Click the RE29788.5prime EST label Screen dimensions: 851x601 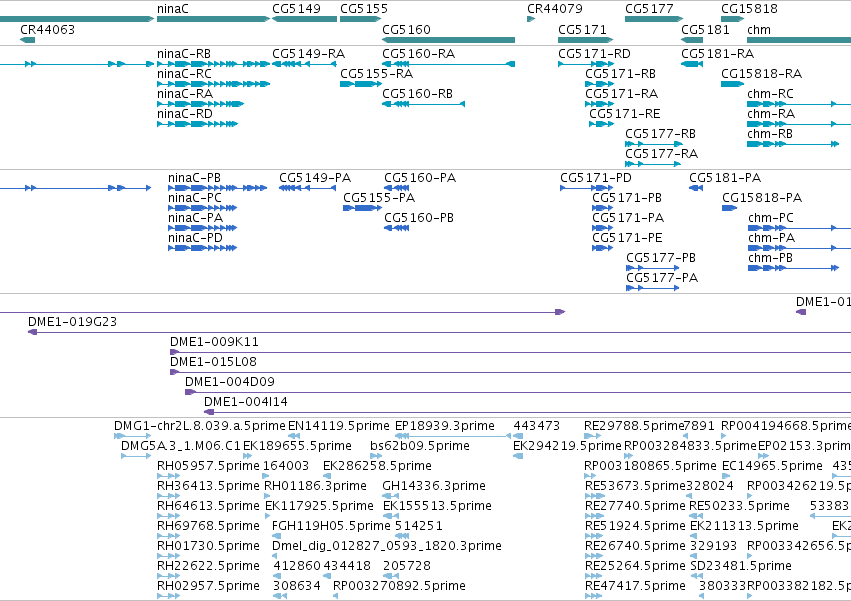point(634,426)
